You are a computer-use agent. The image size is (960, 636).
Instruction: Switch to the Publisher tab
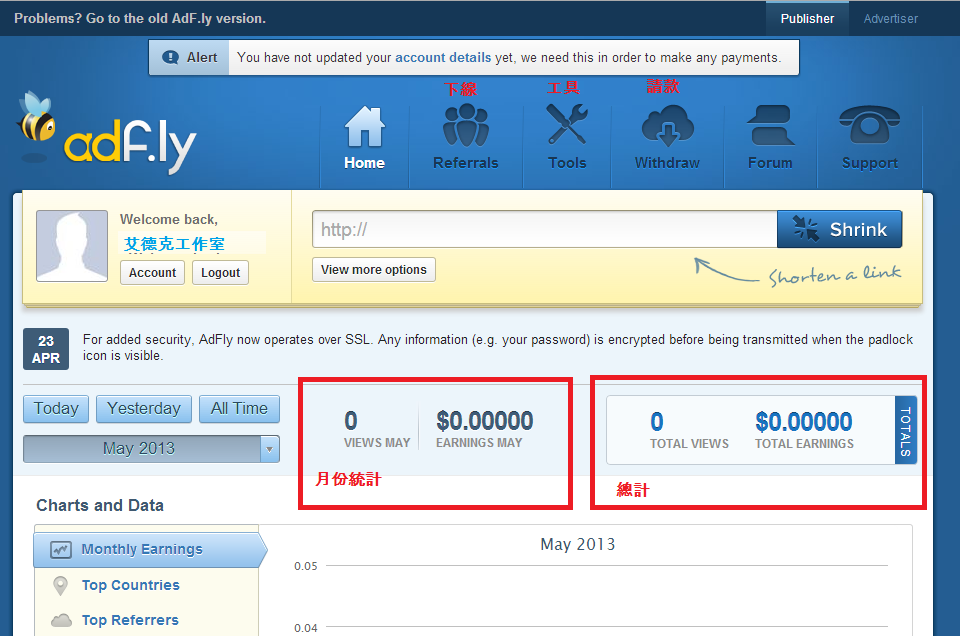pos(807,18)
